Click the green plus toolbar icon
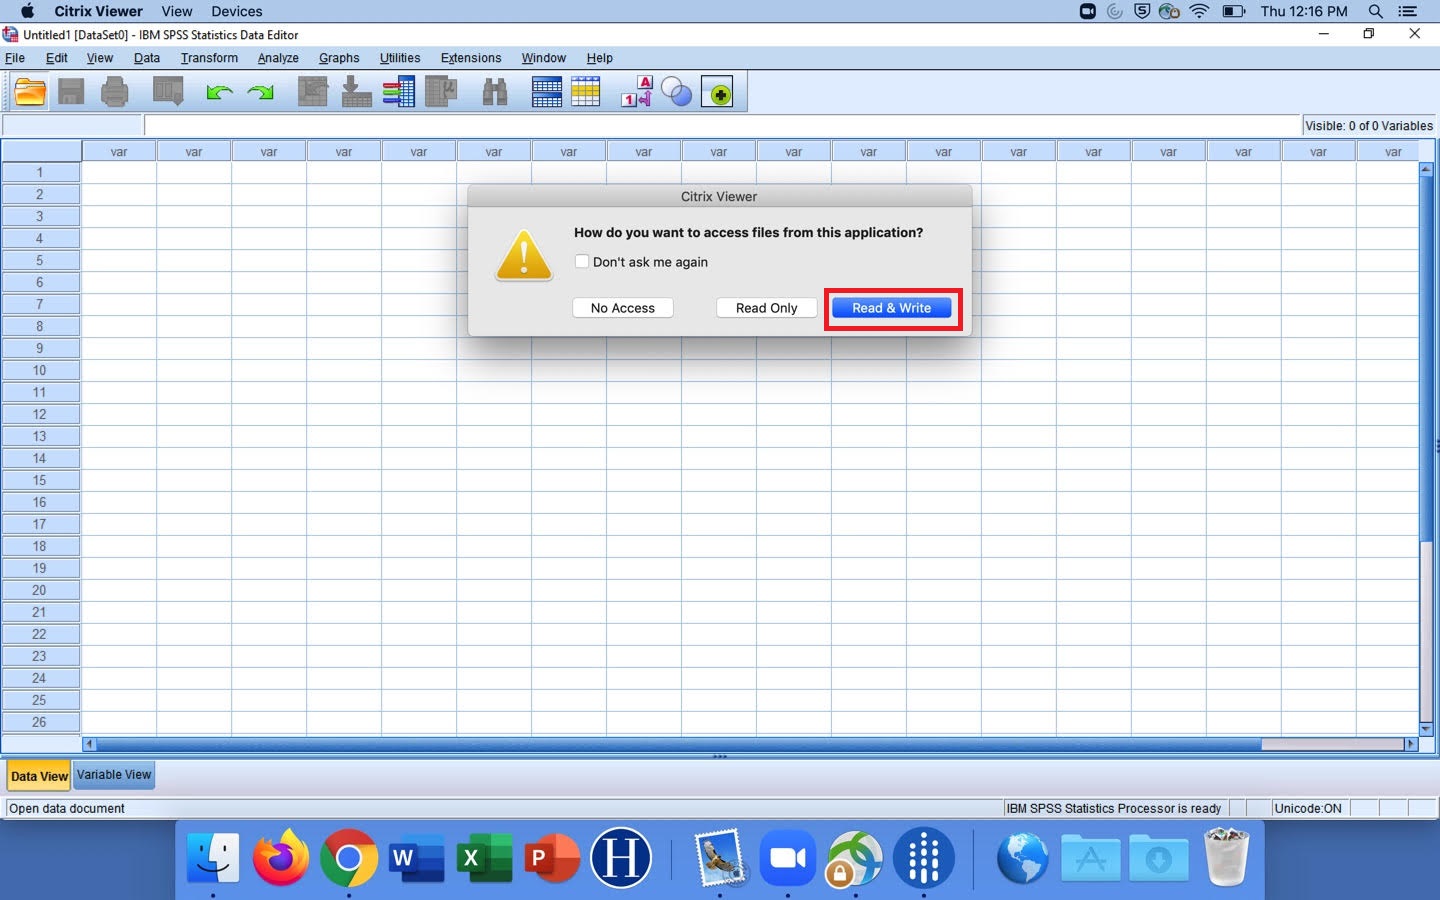This screenshot has width=1440, height=900. click(717, 93)
